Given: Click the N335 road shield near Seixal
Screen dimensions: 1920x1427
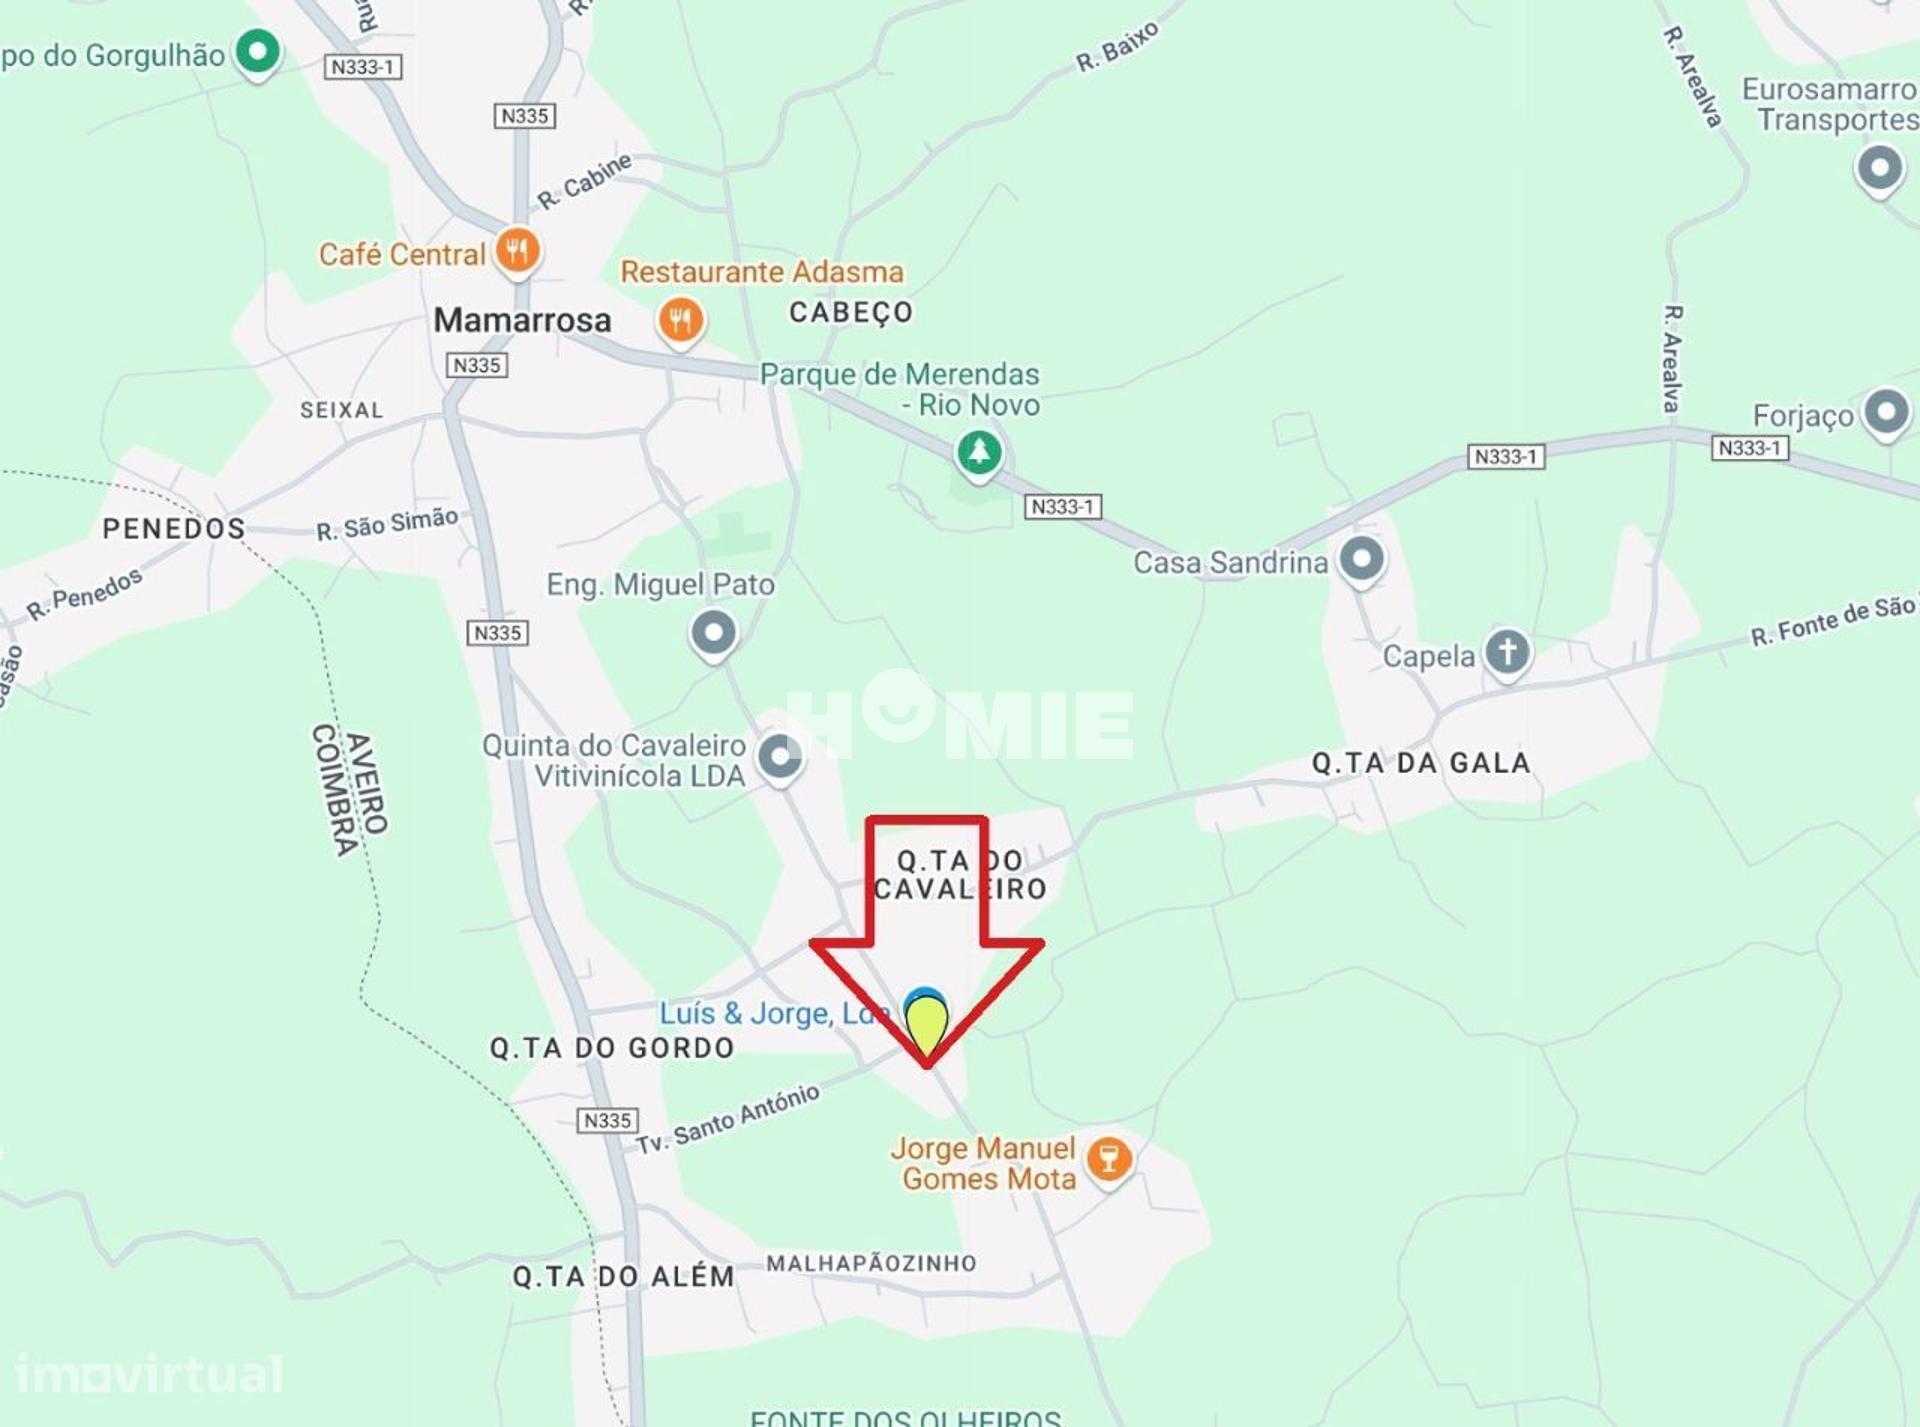Looking at the screenshot, I should click(476, 365).
